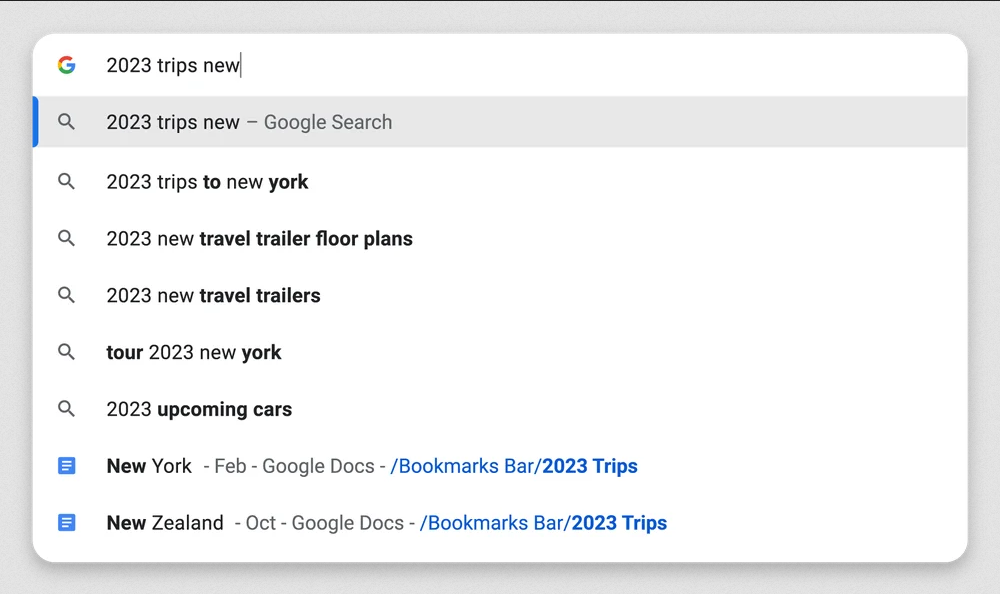This screenshot has height=594, width=1000.
Task: Select '2023 trips new – Google Search' suggestion
Action: [x=249, y=122]
